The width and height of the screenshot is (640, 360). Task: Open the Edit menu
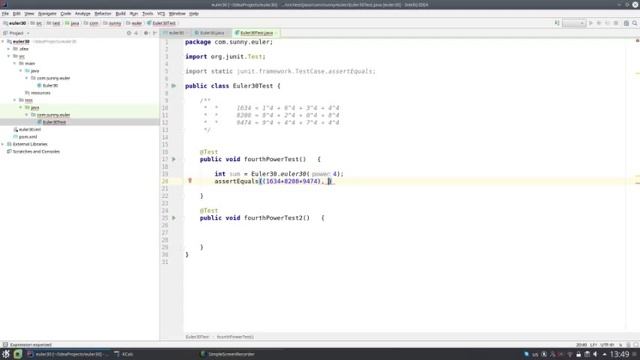tap(17, 13)
